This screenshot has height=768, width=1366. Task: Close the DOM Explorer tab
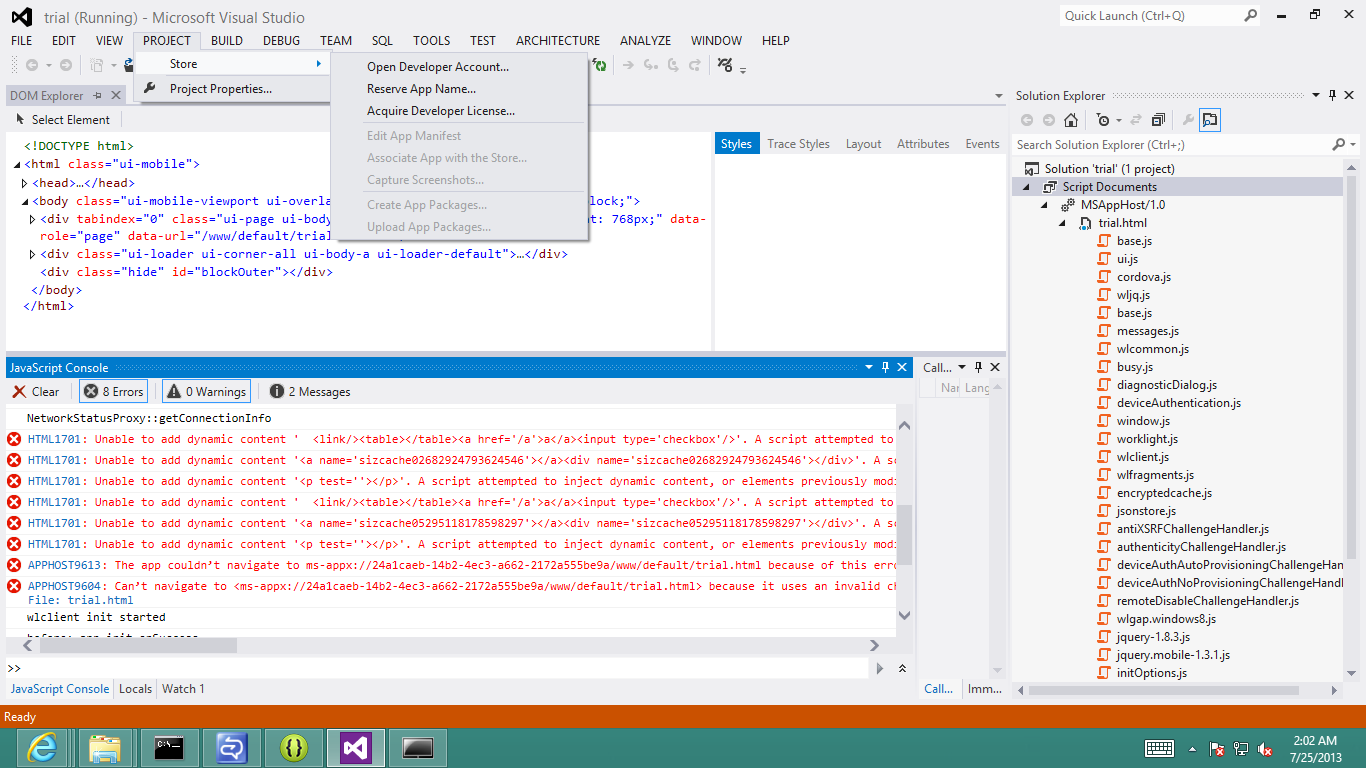(x=116, y=96)
